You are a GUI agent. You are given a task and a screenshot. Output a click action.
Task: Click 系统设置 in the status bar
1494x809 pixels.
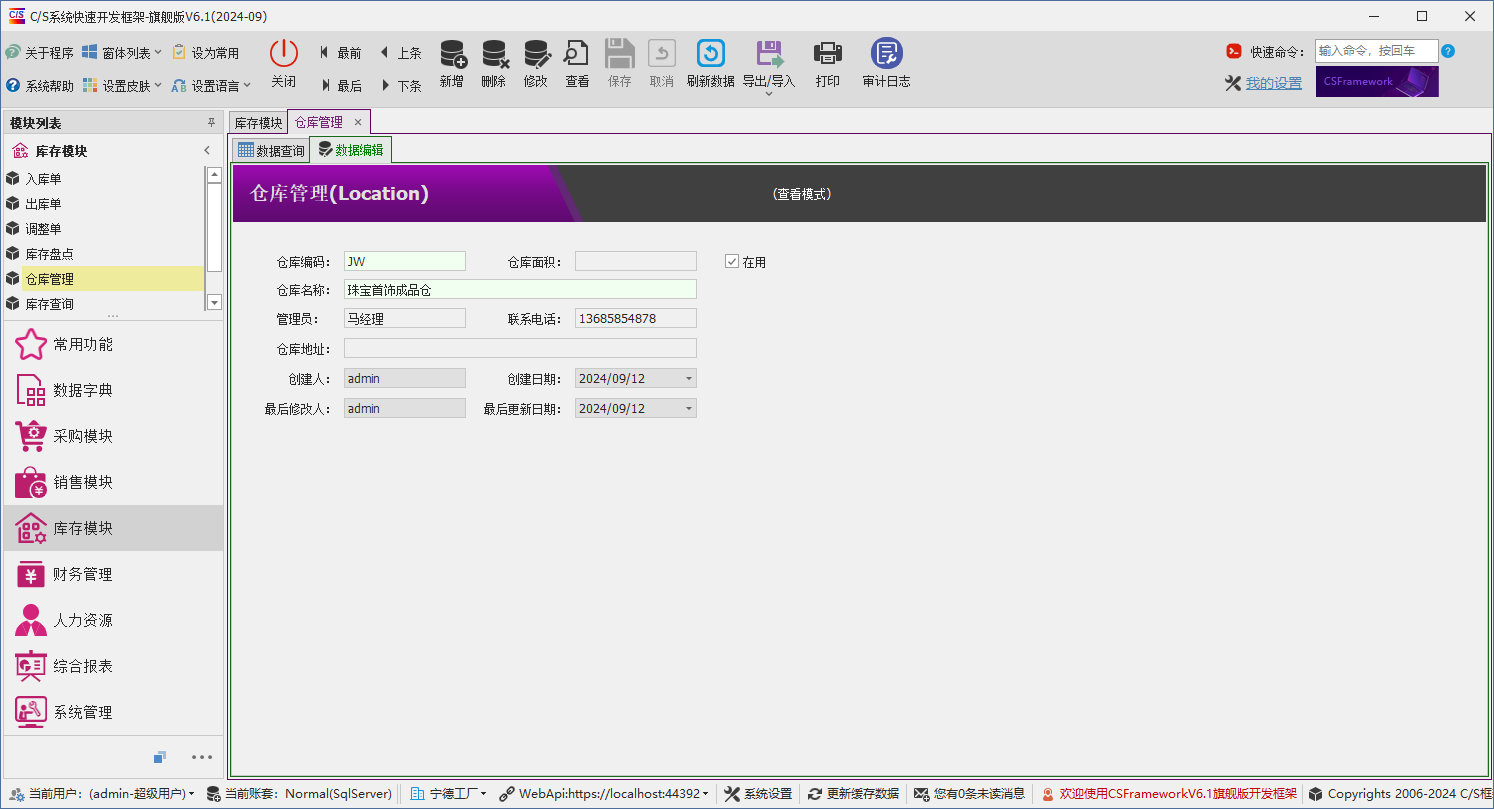(x=757, y=794)
